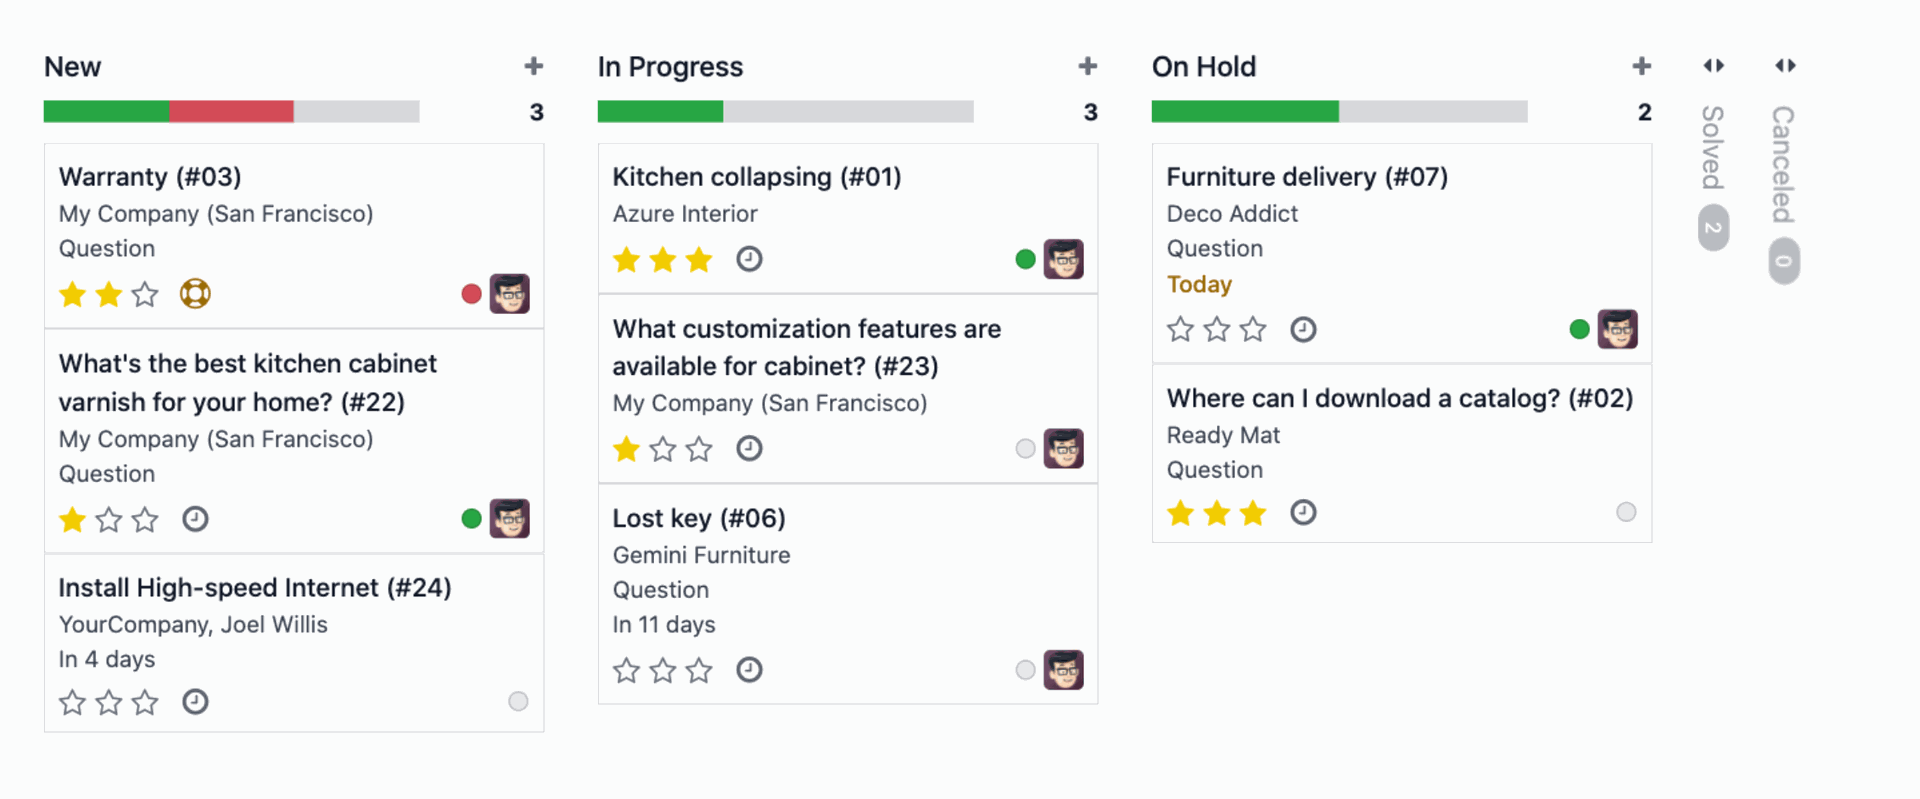The height and width of the screenshot is (799, 1920).
Task: Click the first star on Furniture delivery
Action: (x=1181, y=329)
